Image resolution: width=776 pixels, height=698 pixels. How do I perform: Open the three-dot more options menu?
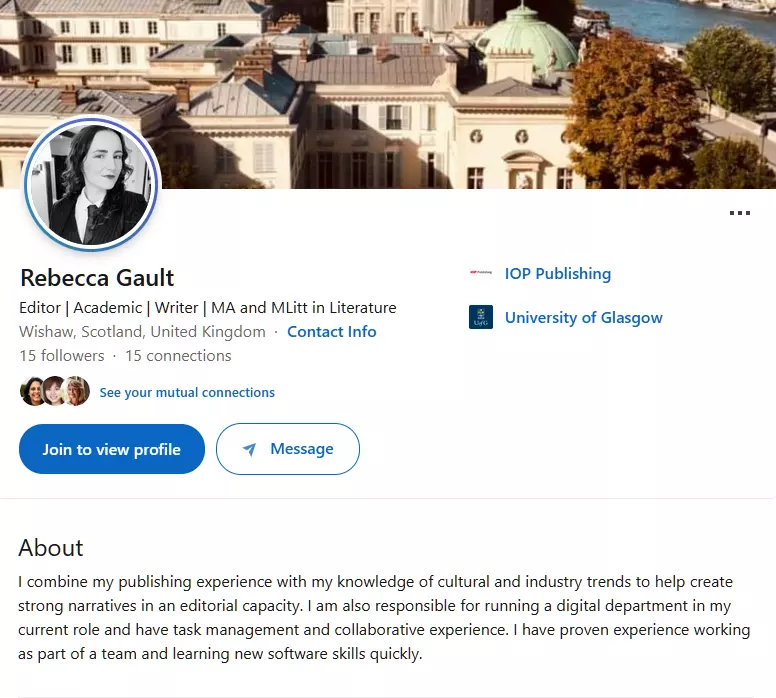739,213
